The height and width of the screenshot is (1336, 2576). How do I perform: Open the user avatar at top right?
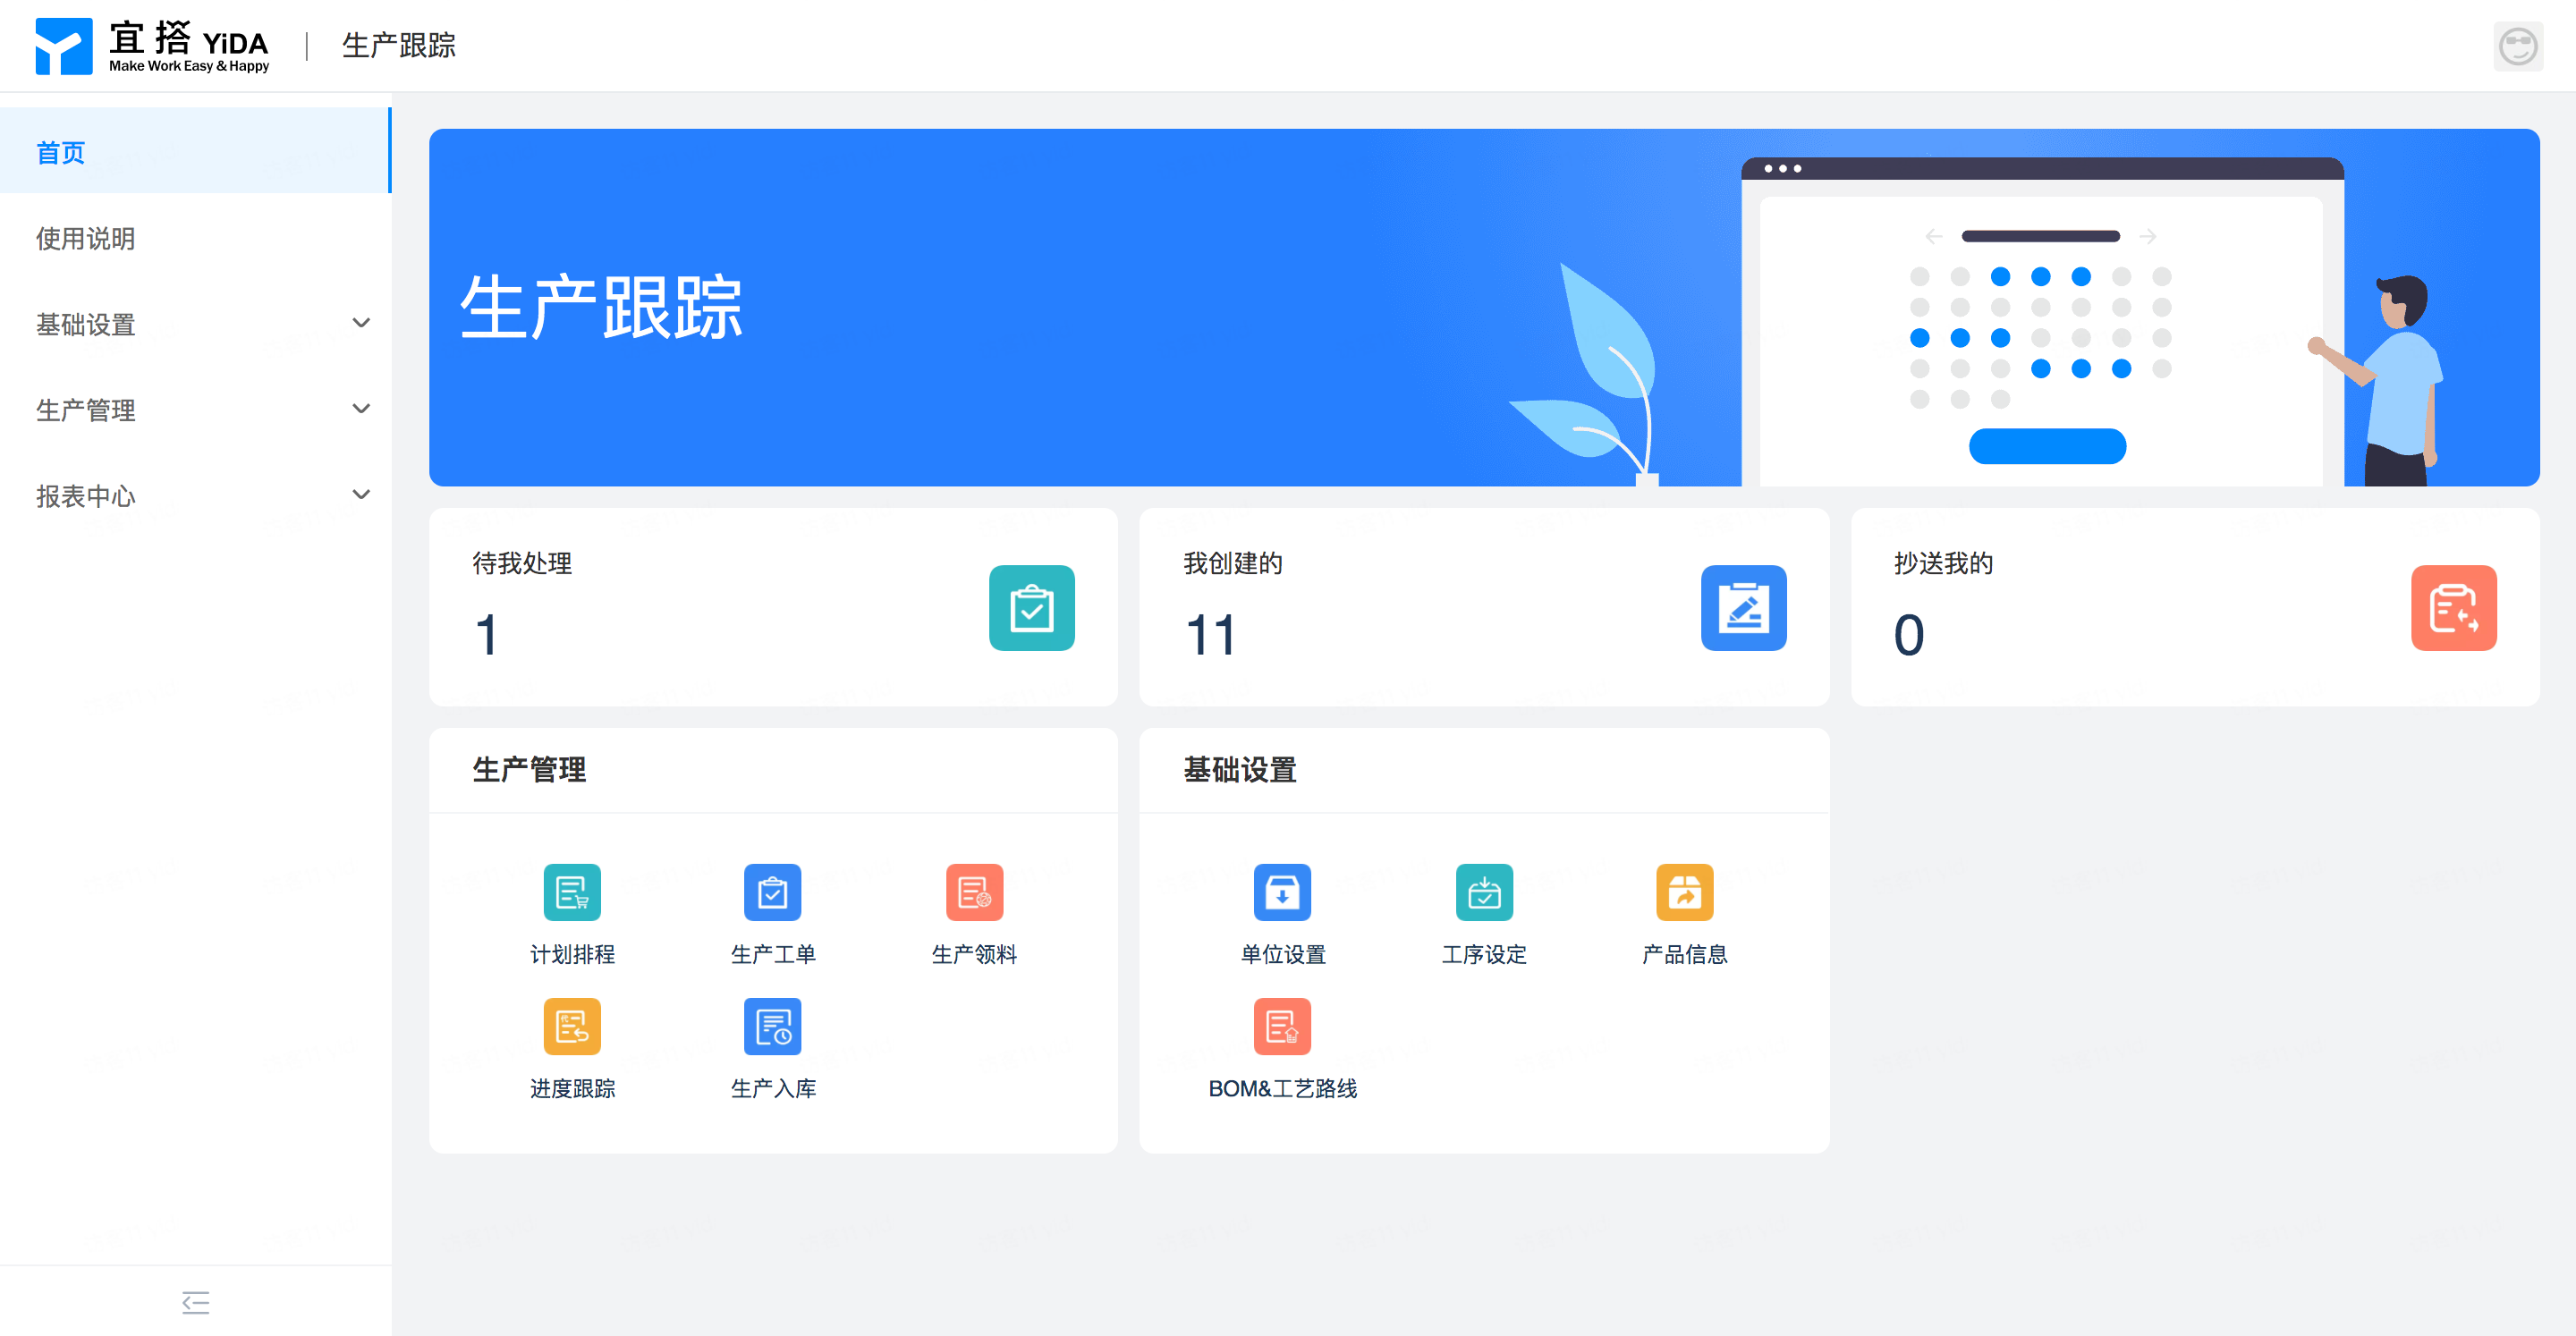tap(2517, 46)
